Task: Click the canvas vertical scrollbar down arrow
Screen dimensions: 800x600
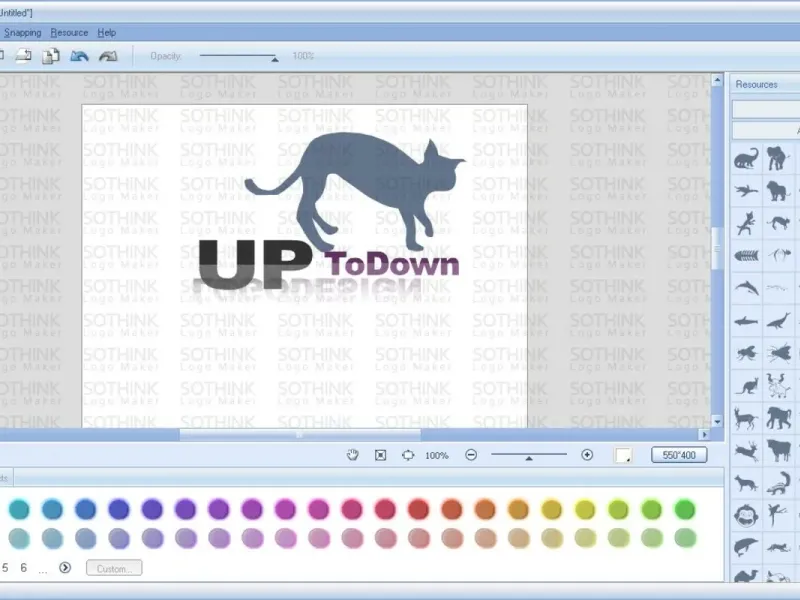Action: tap(717, 421)
